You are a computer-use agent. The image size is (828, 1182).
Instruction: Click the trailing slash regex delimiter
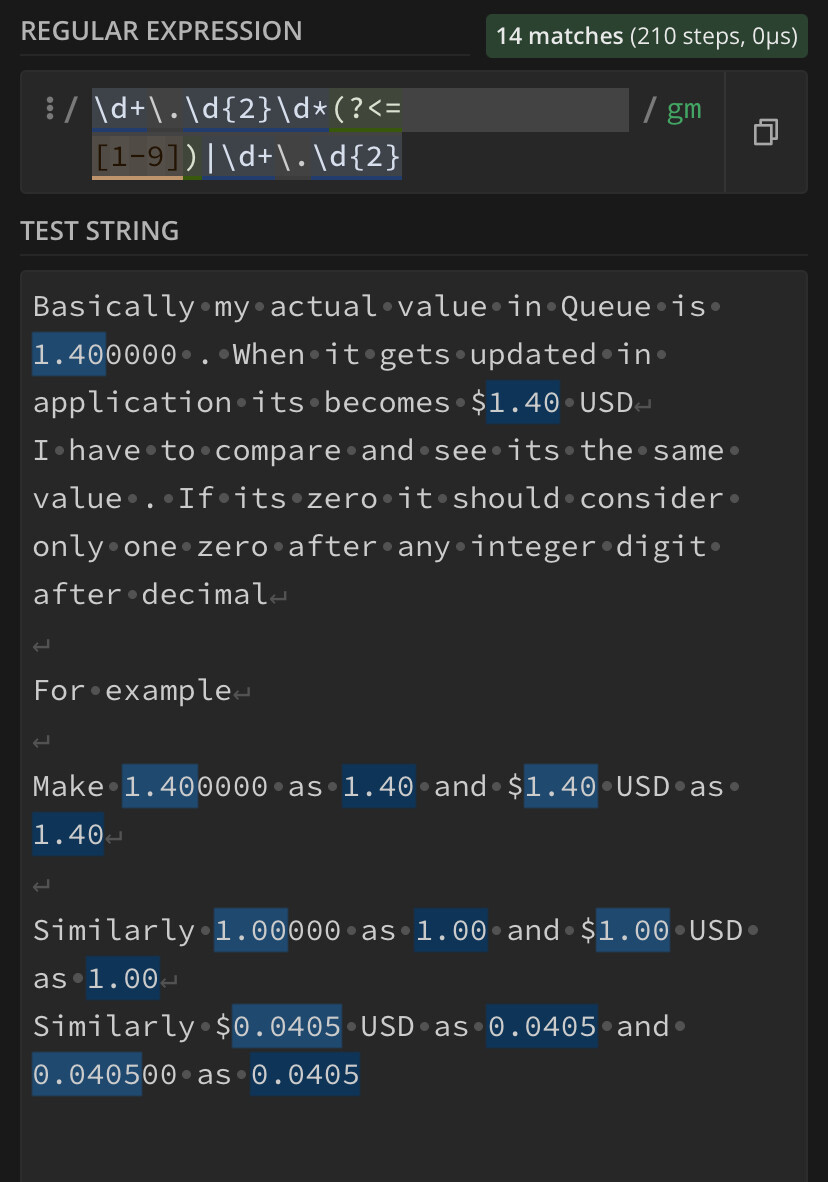pyautogui.click(x=649, y=110)
